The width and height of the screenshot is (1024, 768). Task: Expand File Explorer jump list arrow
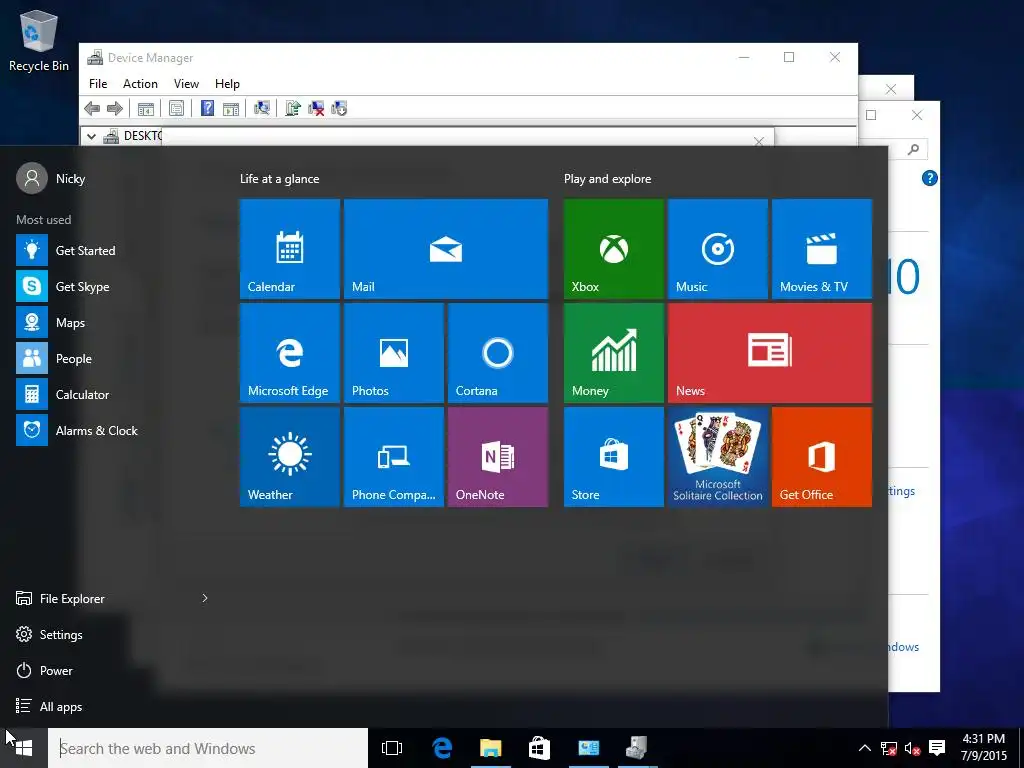pos(204,598)
